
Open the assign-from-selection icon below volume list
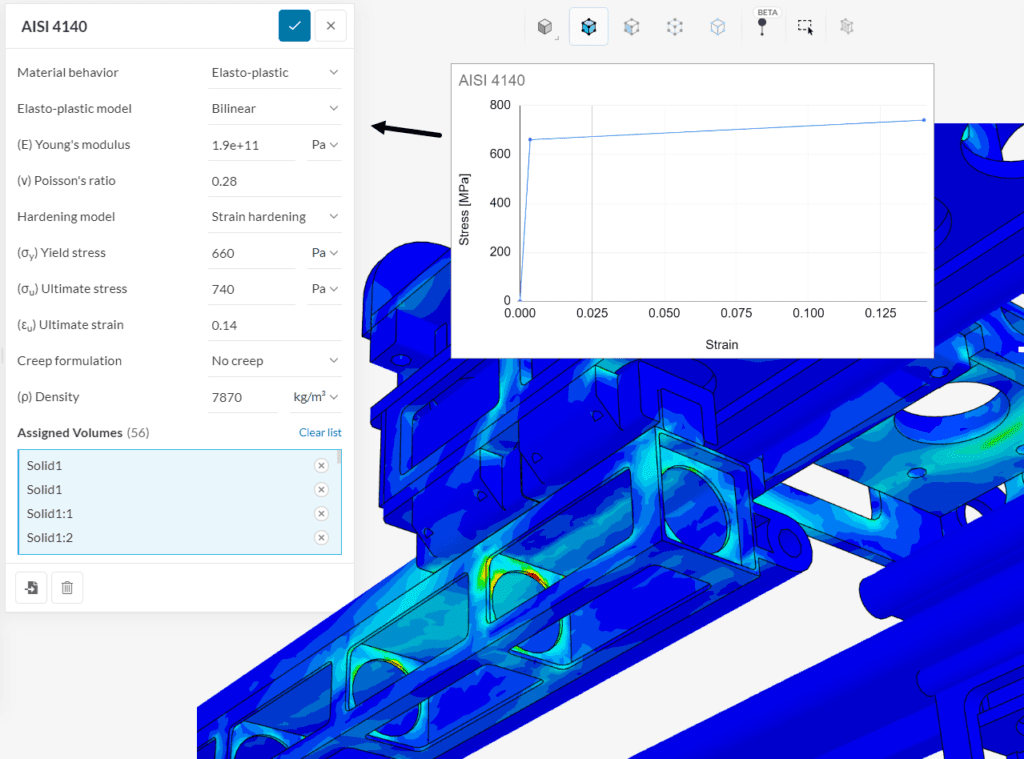click(30, 588)
